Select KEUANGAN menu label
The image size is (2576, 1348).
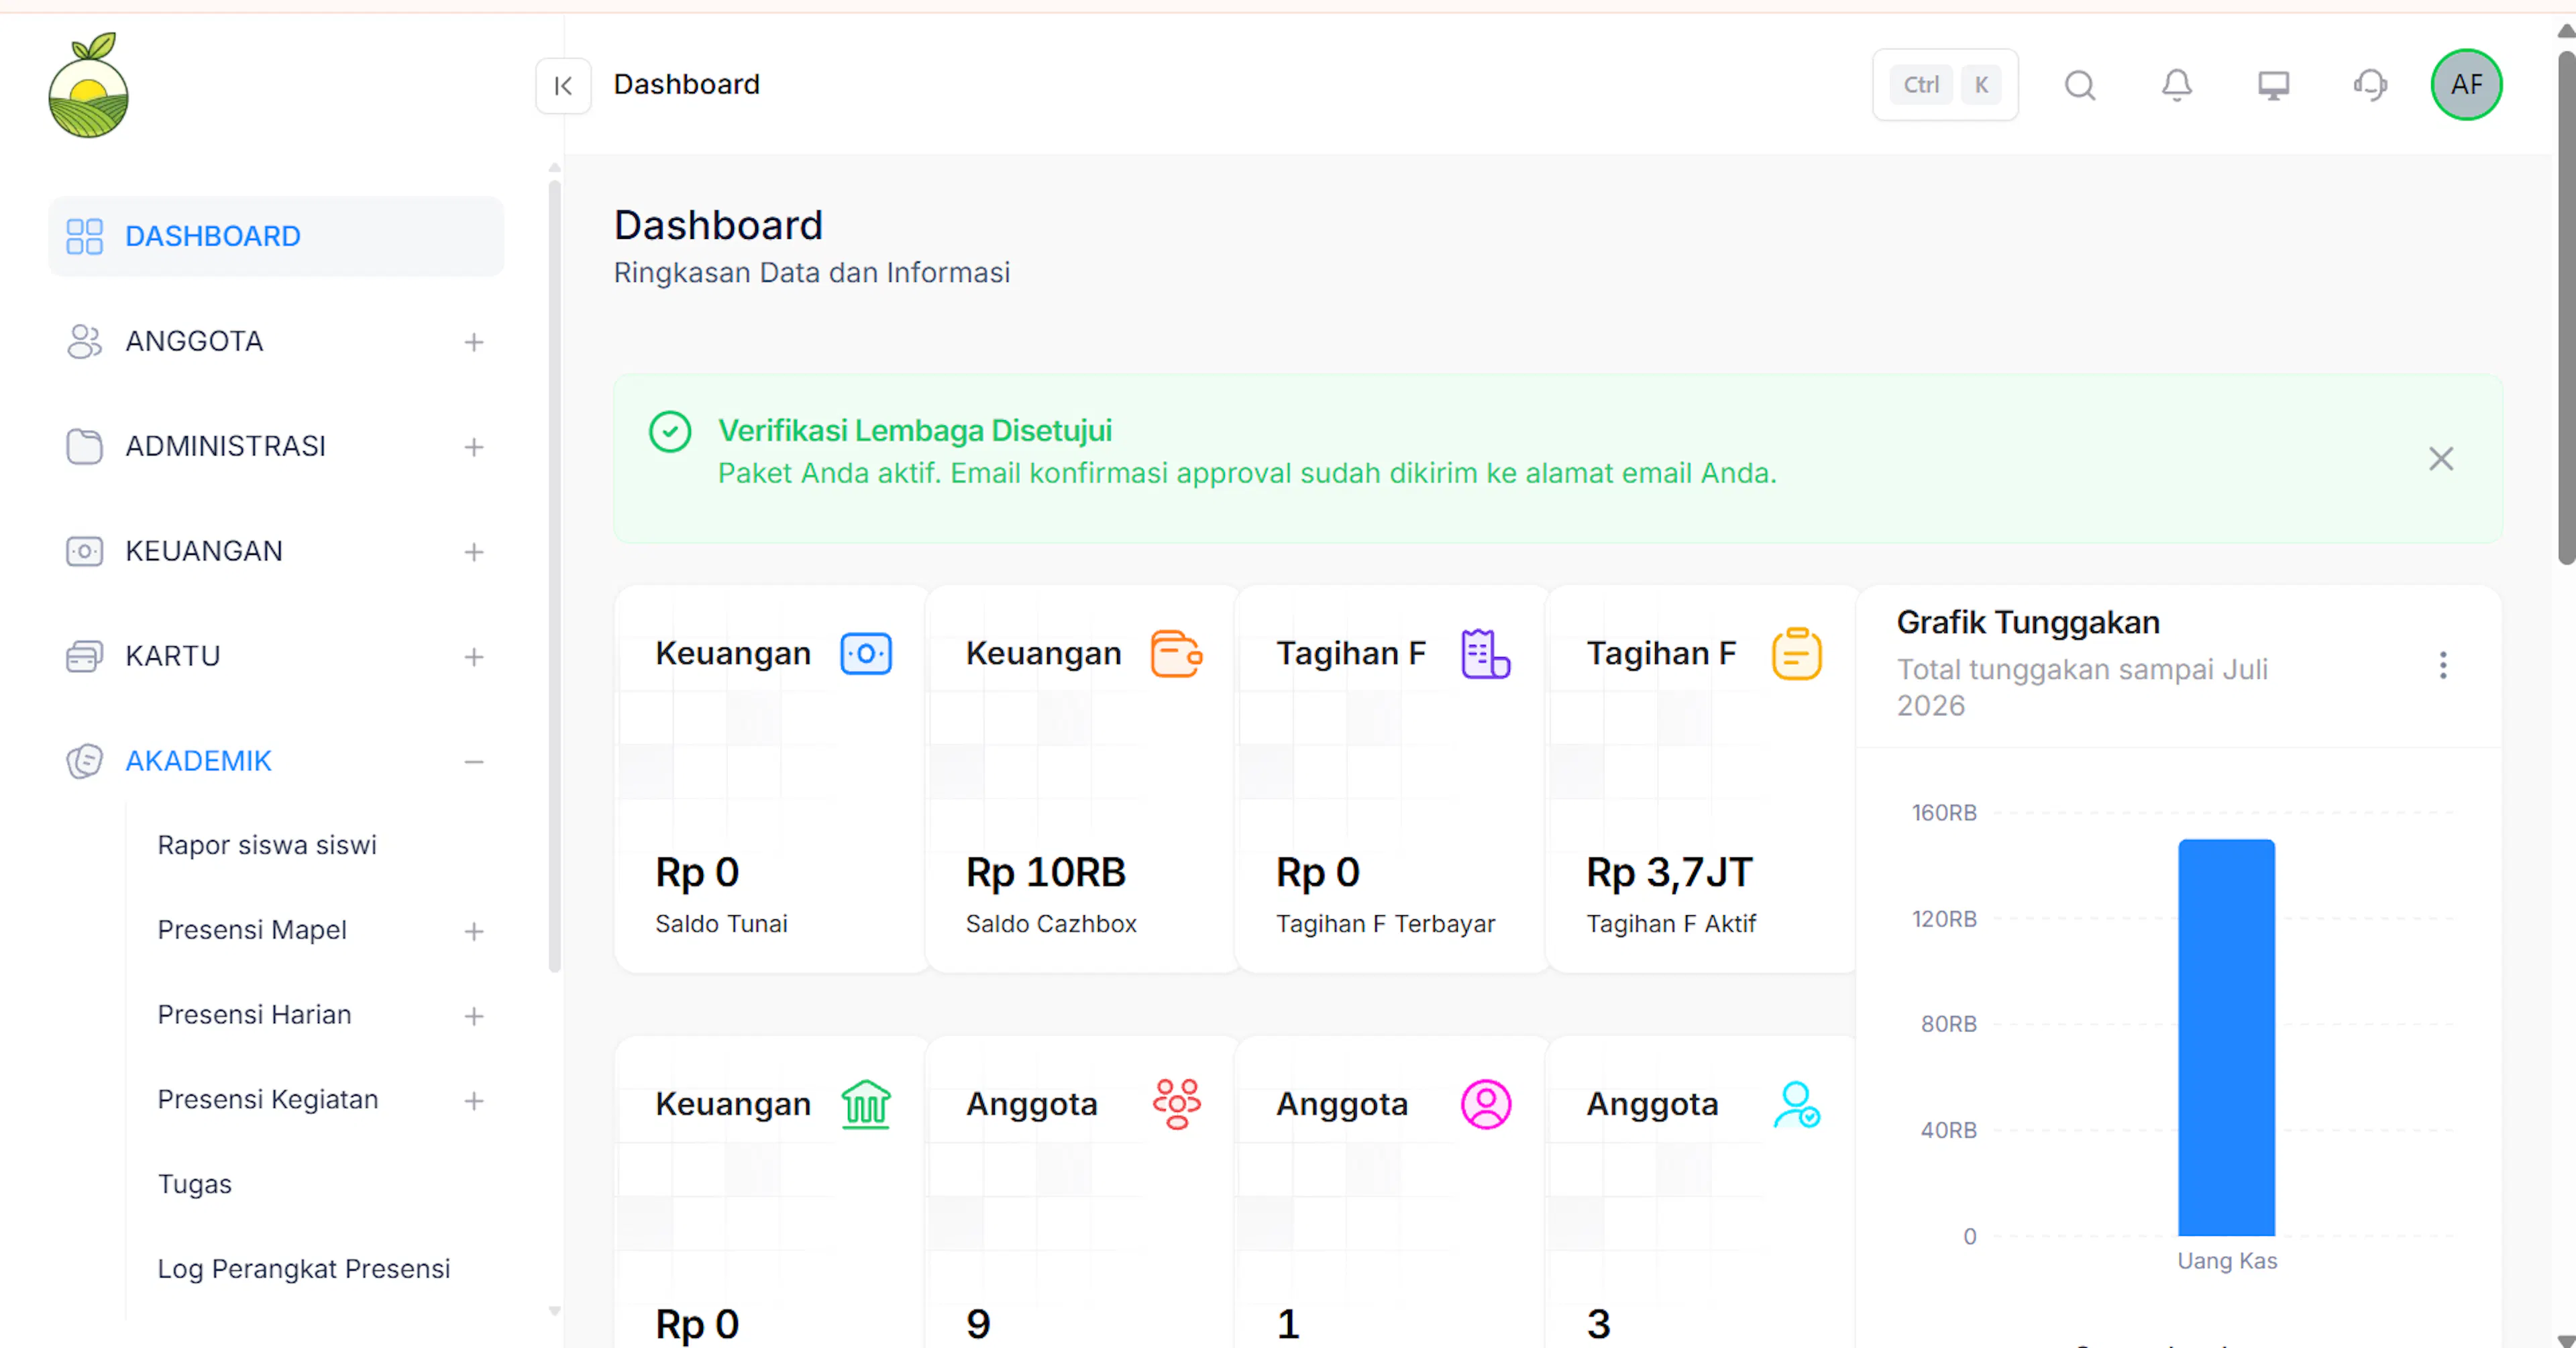click(x=204, y=551)
